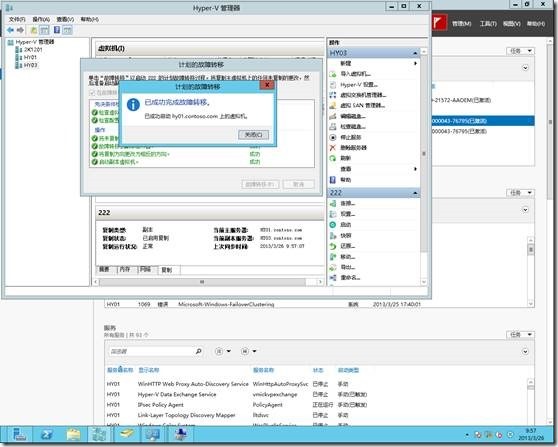Toggle the console tree toolbar icon

coord(44,30)
